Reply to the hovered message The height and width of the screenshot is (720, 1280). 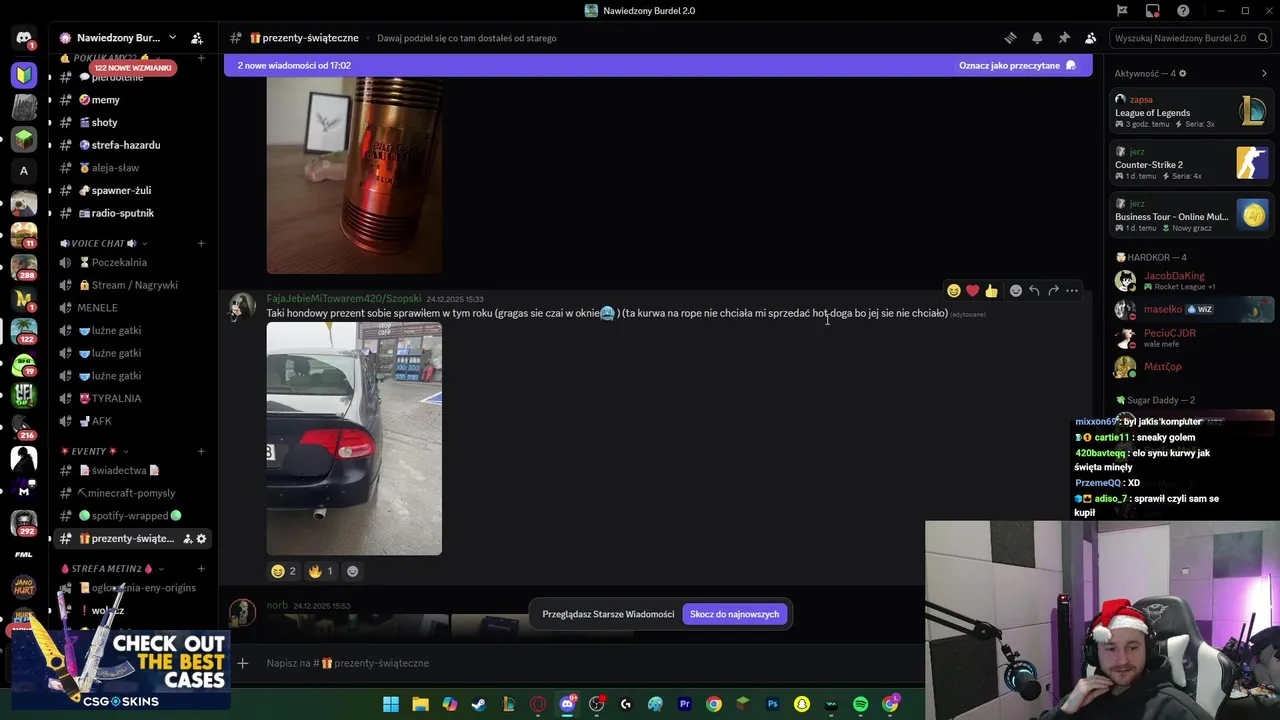tap(1034, 291)
